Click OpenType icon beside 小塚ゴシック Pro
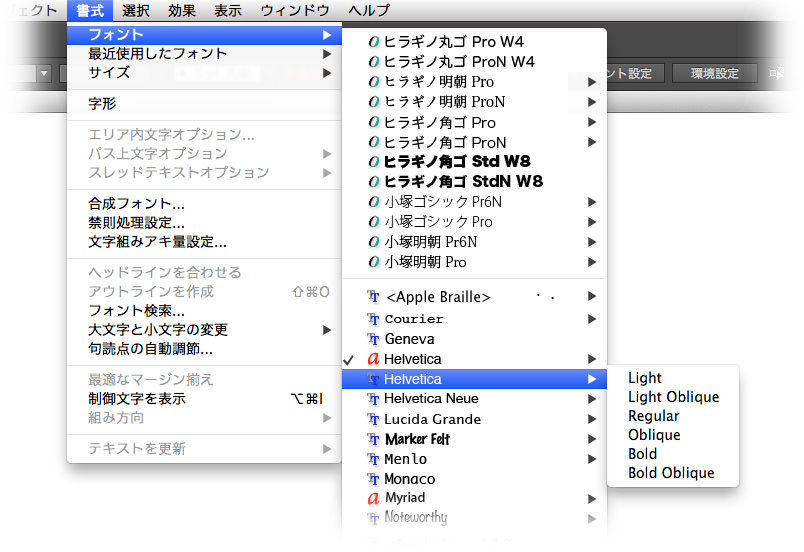The image size is (804, 552). coord(374,222)
